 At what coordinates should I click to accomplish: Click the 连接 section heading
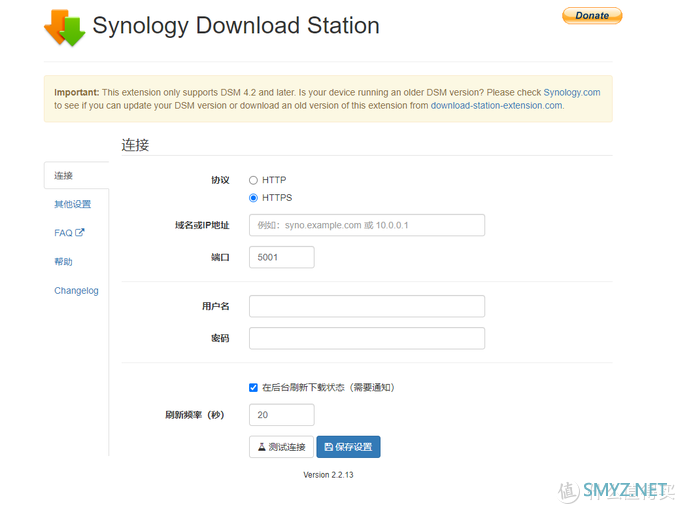pyautogui.click(x=135, y=145)
